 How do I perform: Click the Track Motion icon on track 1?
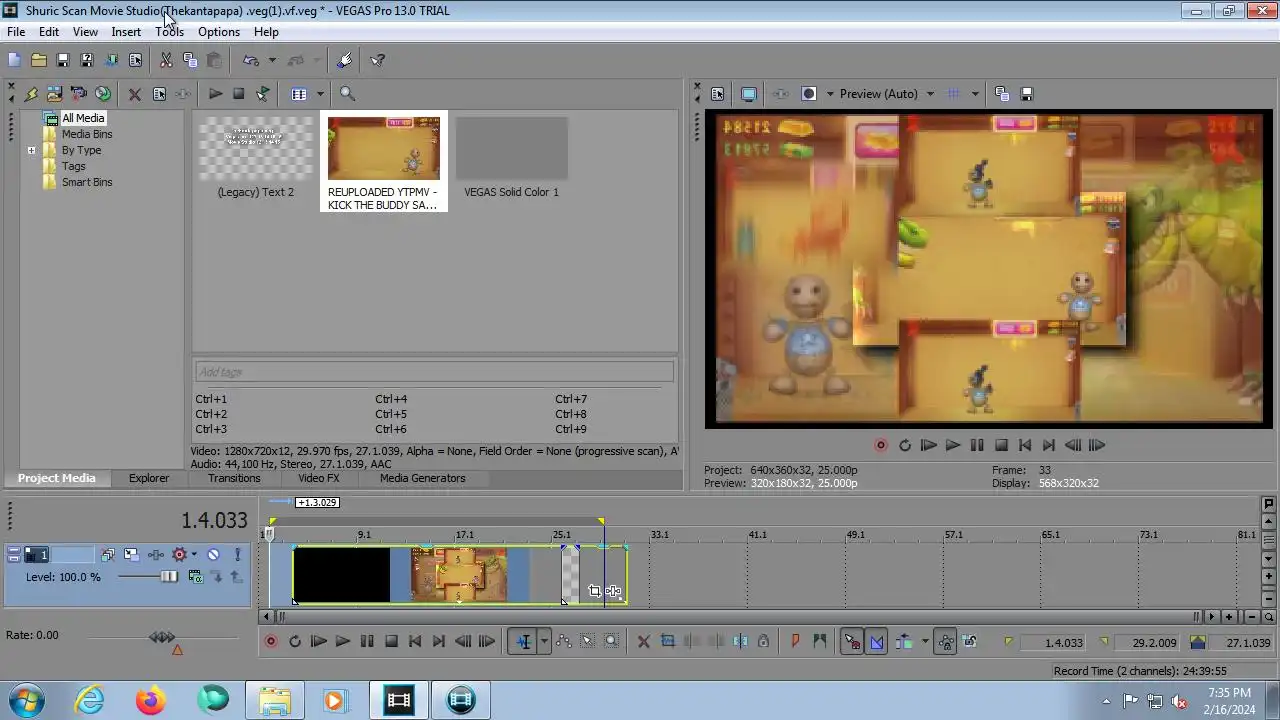tap(131, 554)
